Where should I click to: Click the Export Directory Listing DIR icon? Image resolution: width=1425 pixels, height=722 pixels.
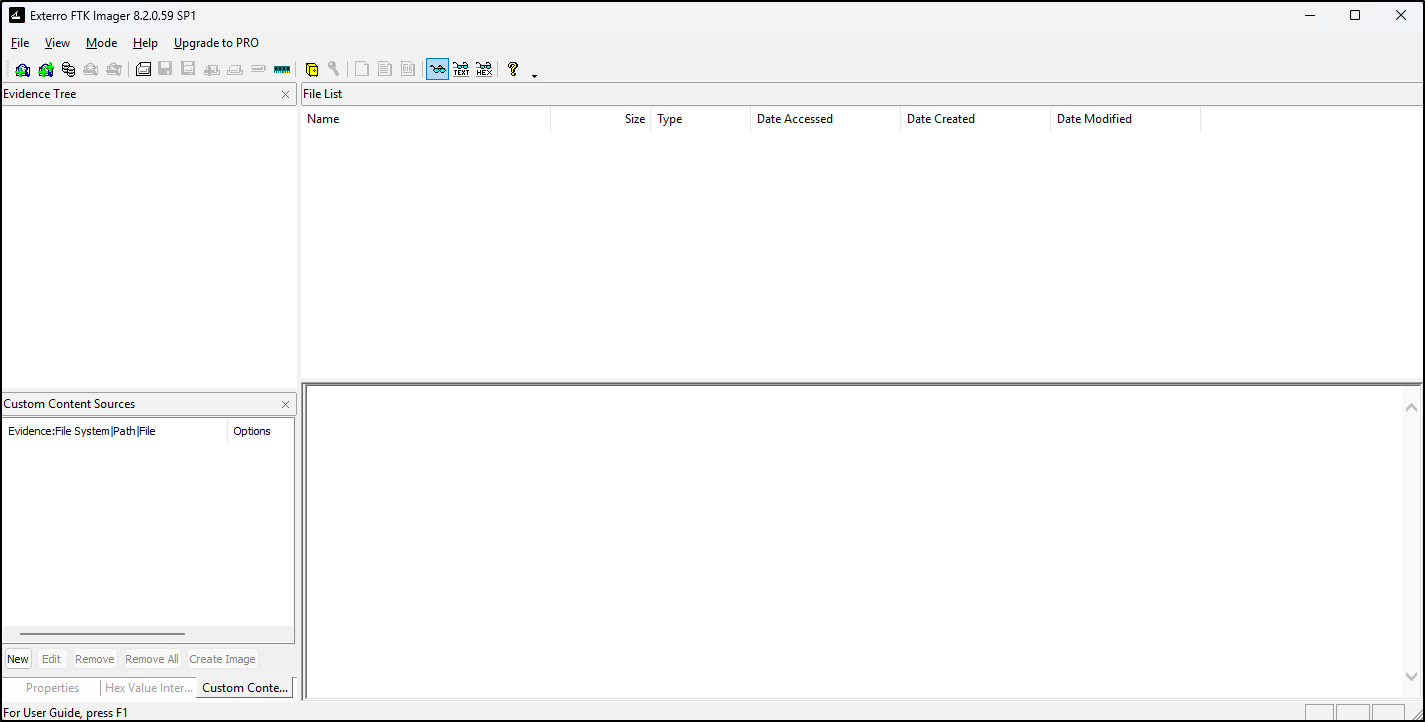pyautogui.click(x=408, y=69)
